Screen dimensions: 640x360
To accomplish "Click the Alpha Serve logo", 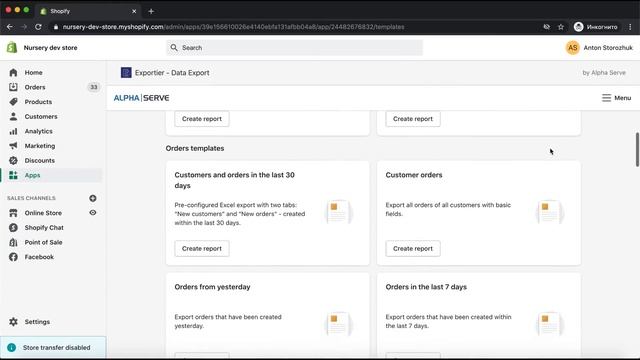I will [141, 98].
